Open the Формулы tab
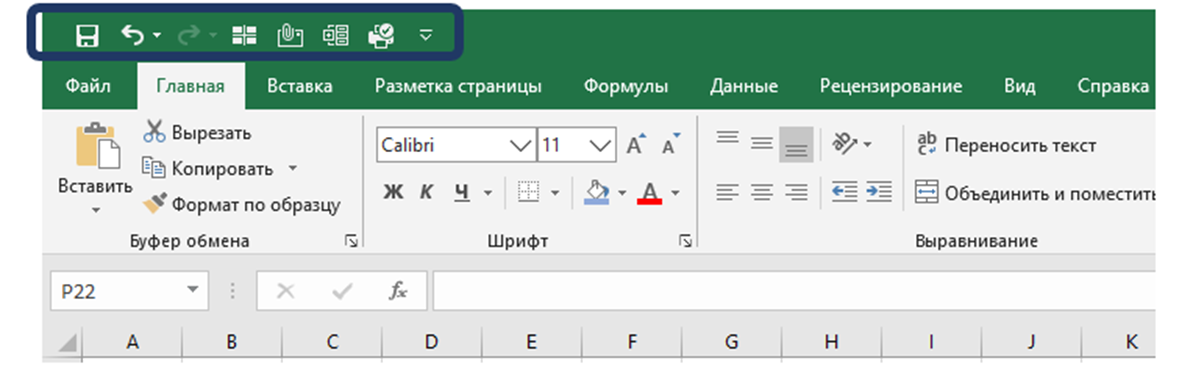Screen dimensions: 1179x372 [x=626, y=86]
